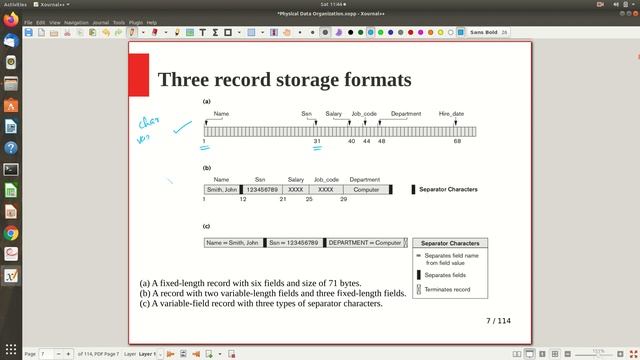Open the pen options dropdown arrow
The image size is (640, 360).
pyautogui.click(x=143, y=33)
